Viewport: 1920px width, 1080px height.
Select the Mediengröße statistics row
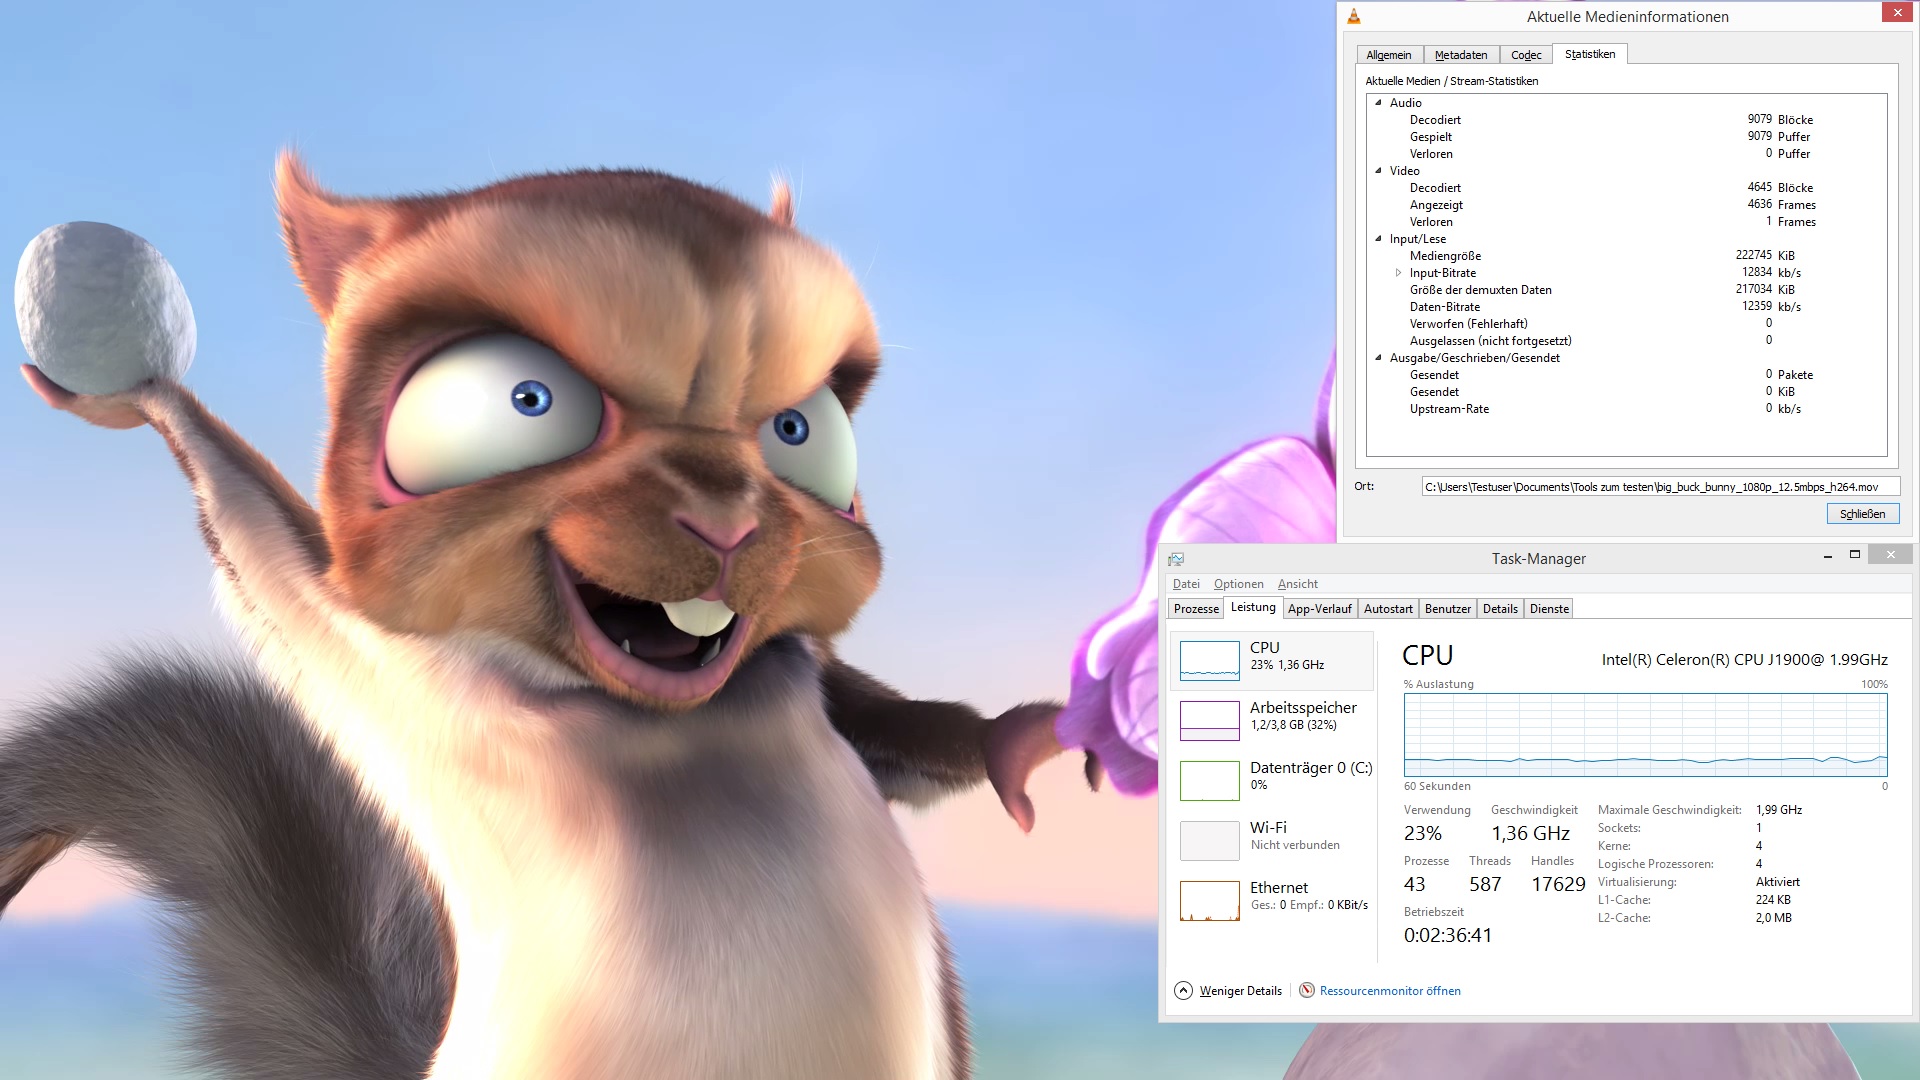pyautogui.click(x=1626, y=256)
